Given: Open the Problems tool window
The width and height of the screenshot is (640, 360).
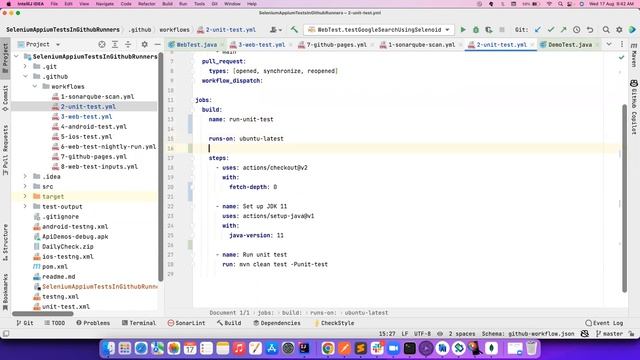Looking at the screenshot, I should tap(93, 323).
